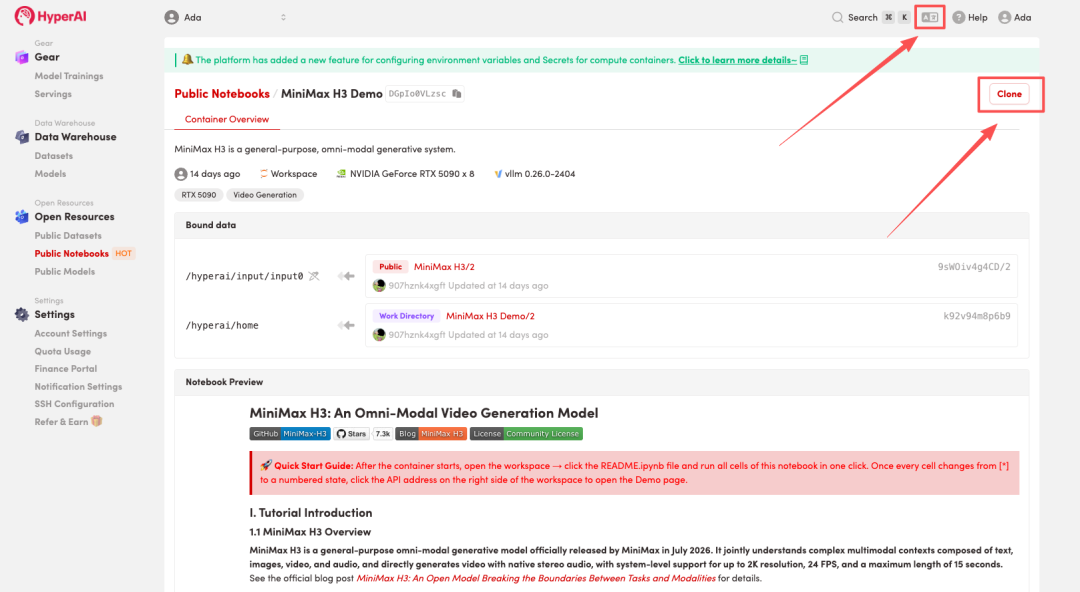Click the Refer & Earn gift icon
Screen dimensions: 1080x592
tap(97, 421)
